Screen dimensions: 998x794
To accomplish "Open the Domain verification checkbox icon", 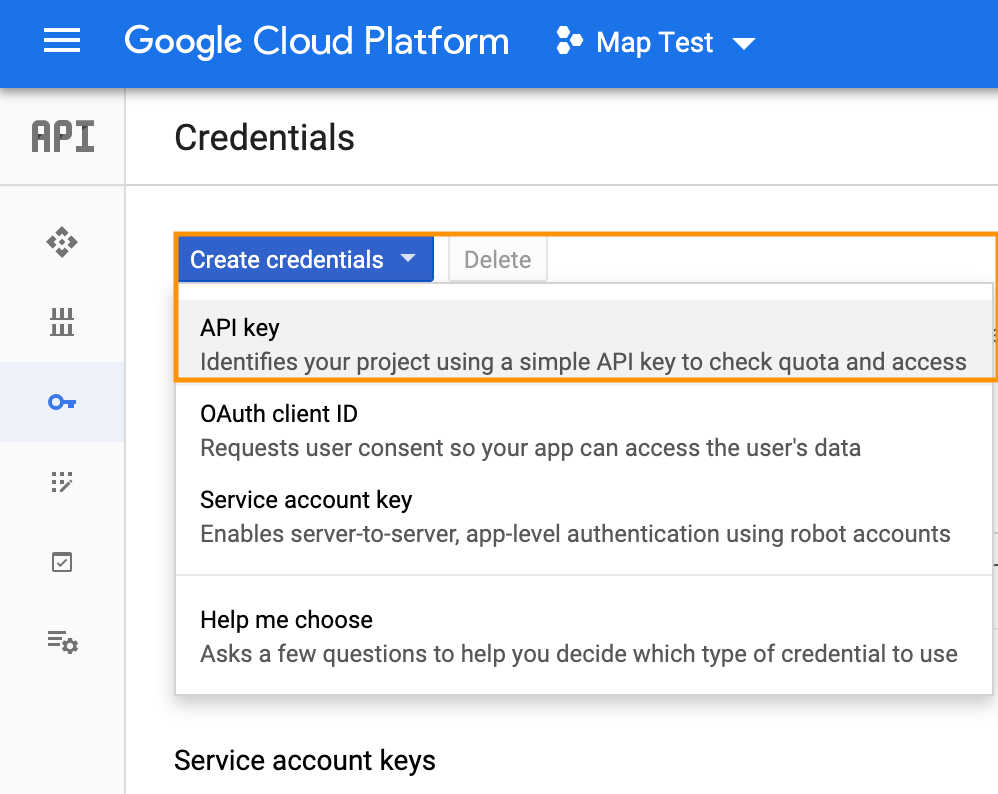I will click(62, 562).
